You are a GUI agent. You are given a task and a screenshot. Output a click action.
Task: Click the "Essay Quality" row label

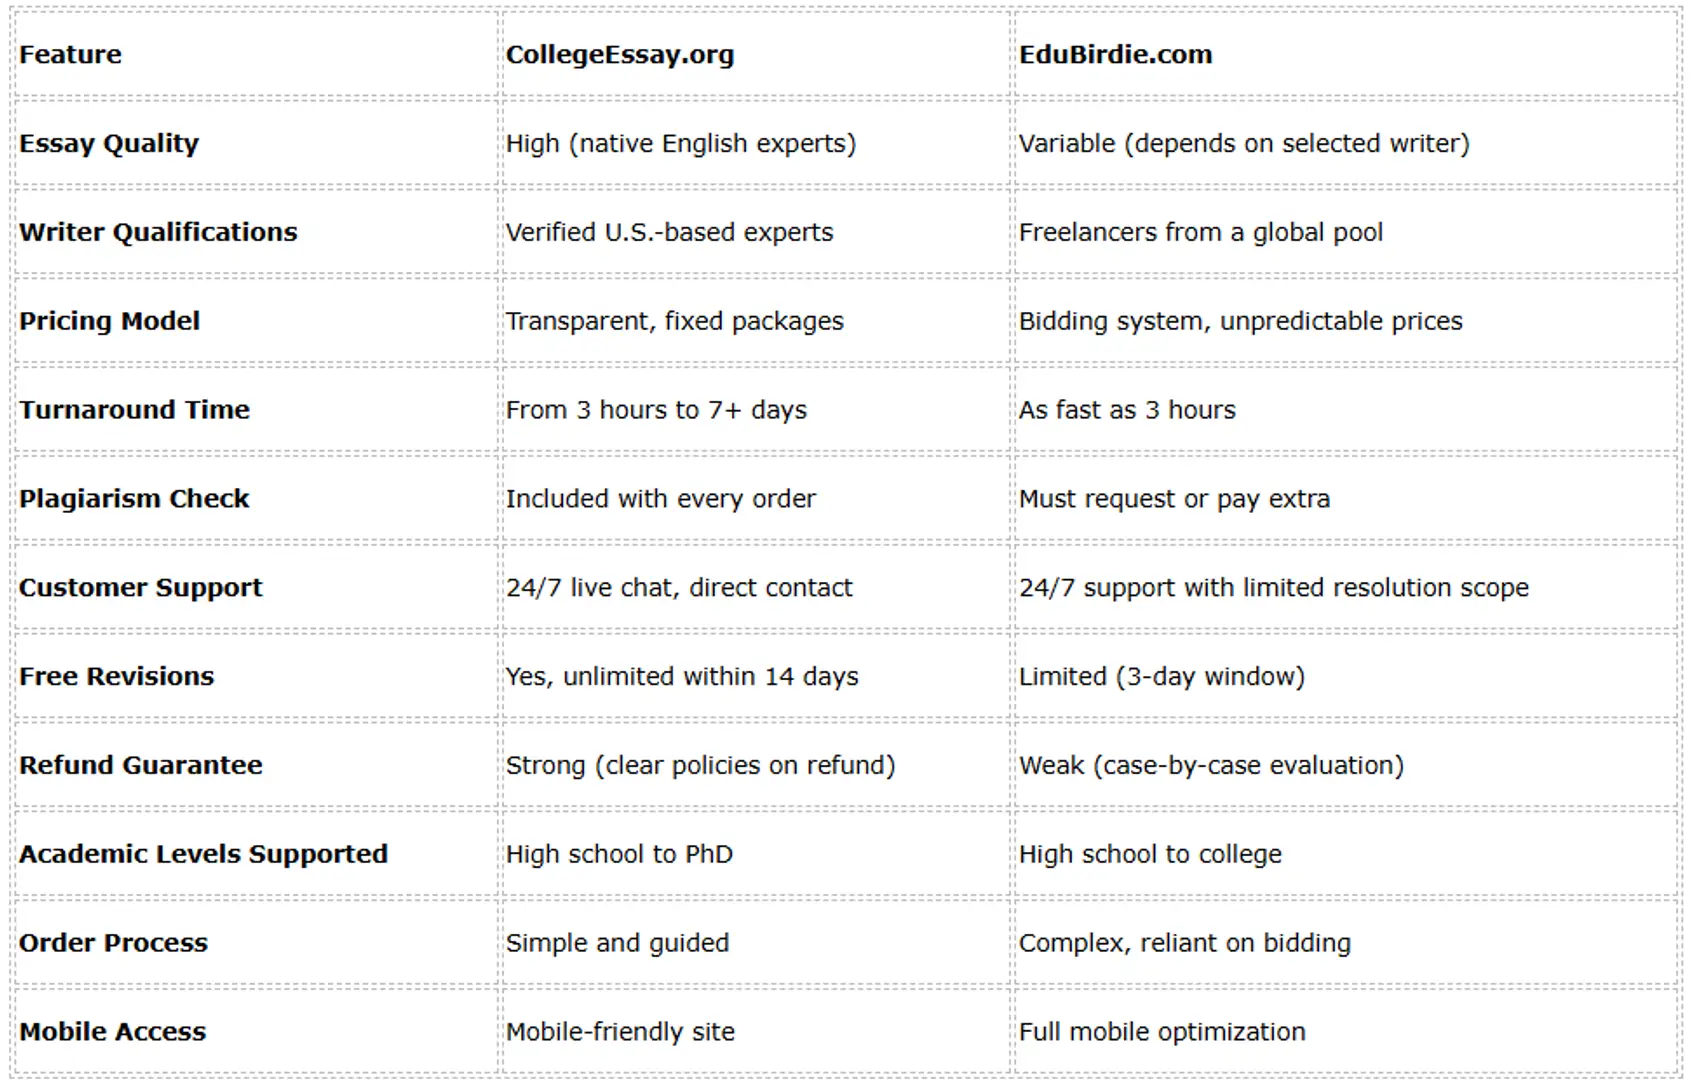pyautogui.click(x=109, y=144)
